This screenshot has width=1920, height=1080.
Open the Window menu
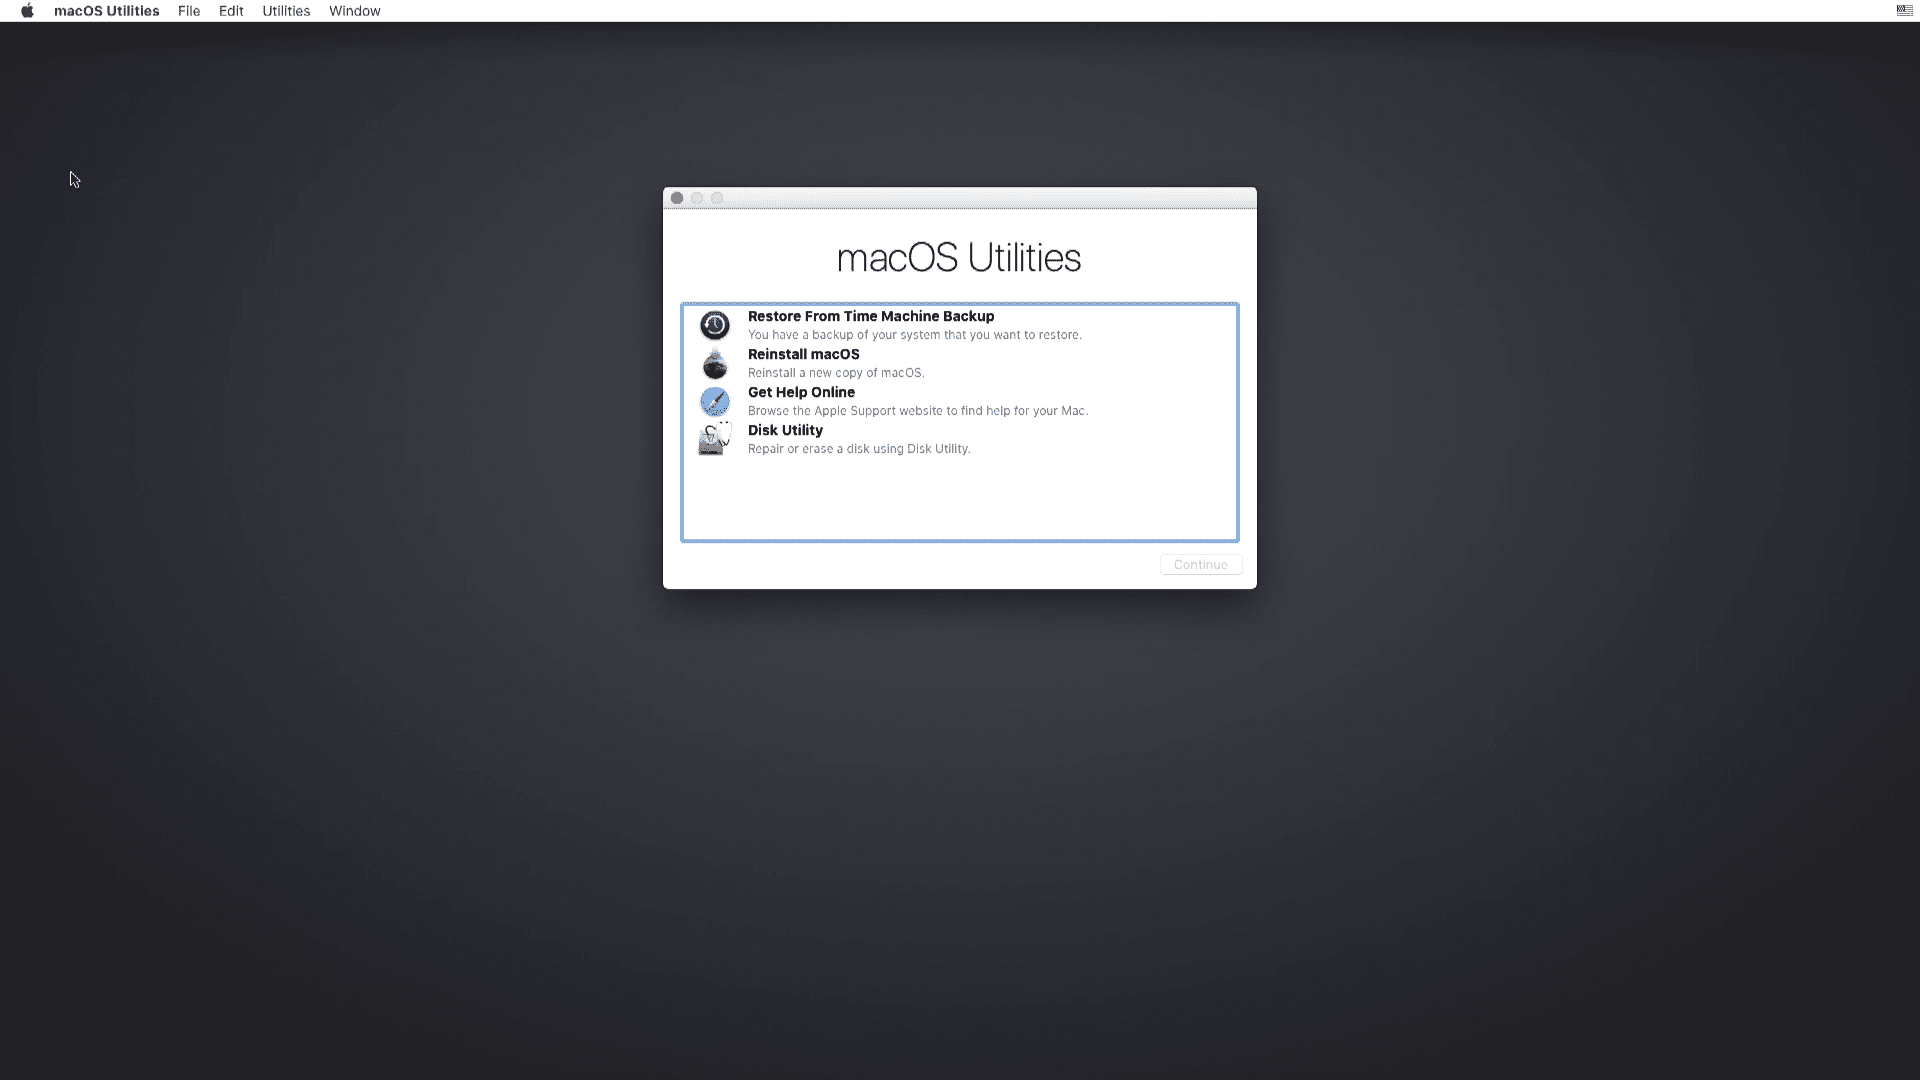[x=354, y=11]
